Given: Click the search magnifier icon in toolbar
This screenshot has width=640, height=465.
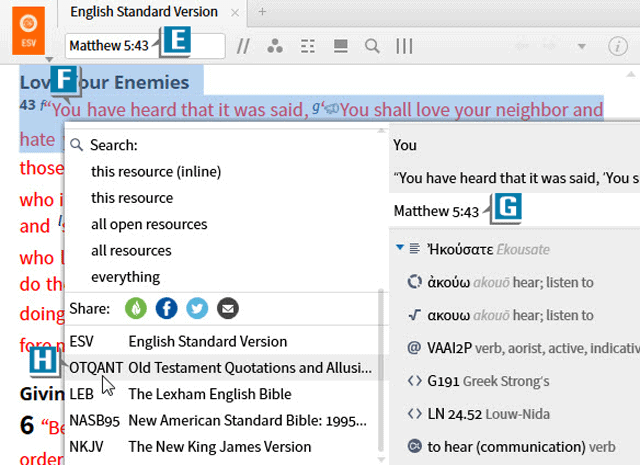Looking at the screenshot, I should (372, 46).
